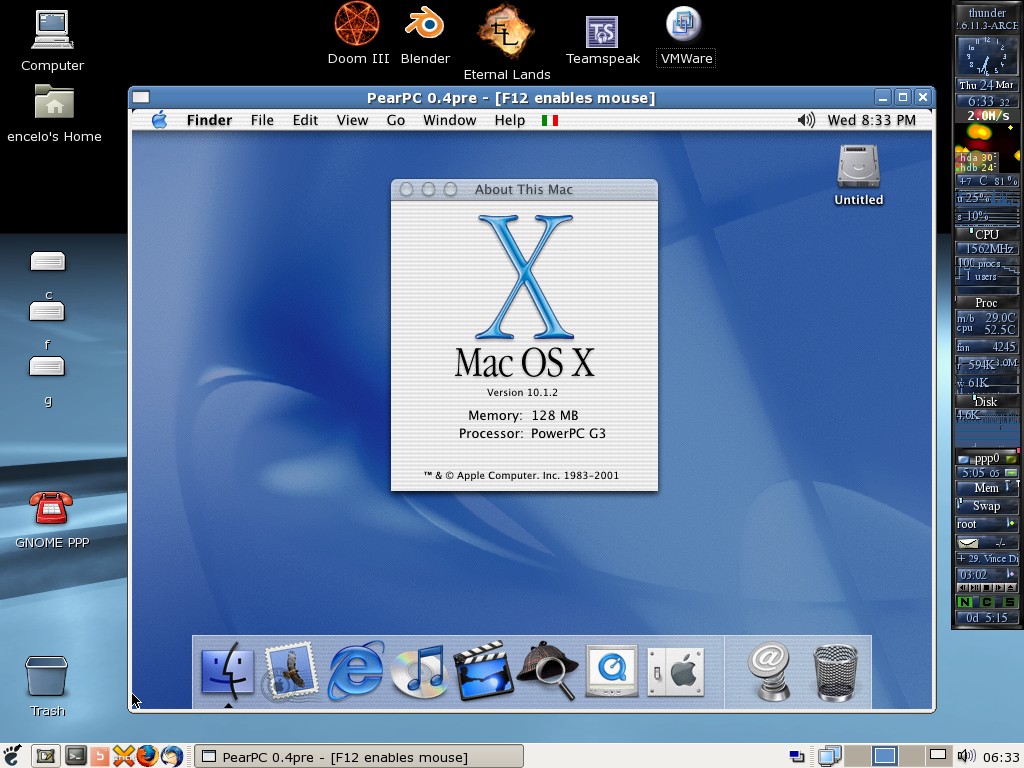Click the CPU label in GKrellM

tap(987, 234)
